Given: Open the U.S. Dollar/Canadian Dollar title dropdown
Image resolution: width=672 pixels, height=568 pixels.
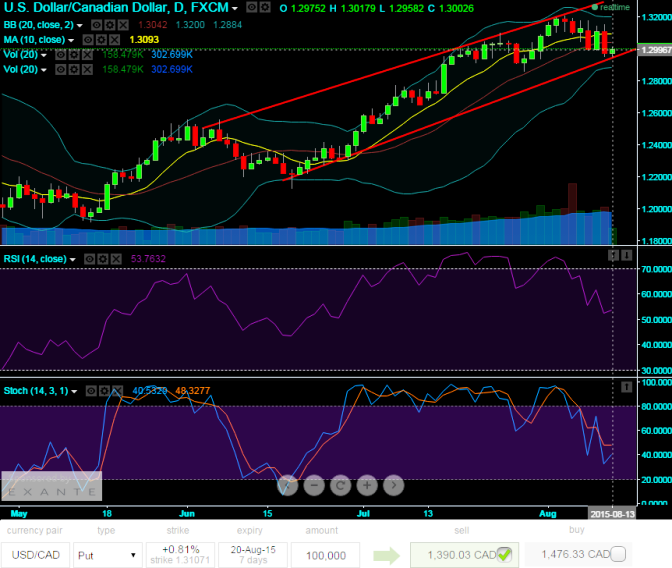Looking at the screenshot, I should coord(235,8).
